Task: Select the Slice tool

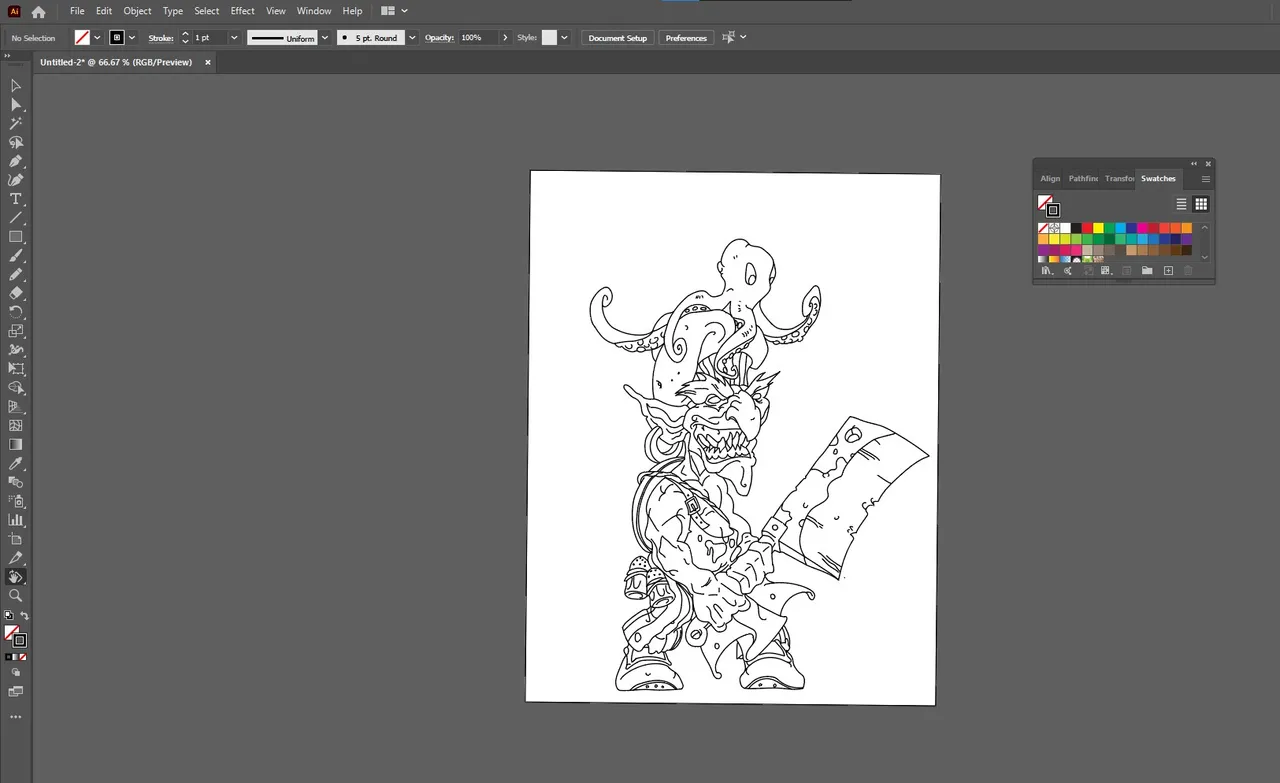Action: (16, 558)
